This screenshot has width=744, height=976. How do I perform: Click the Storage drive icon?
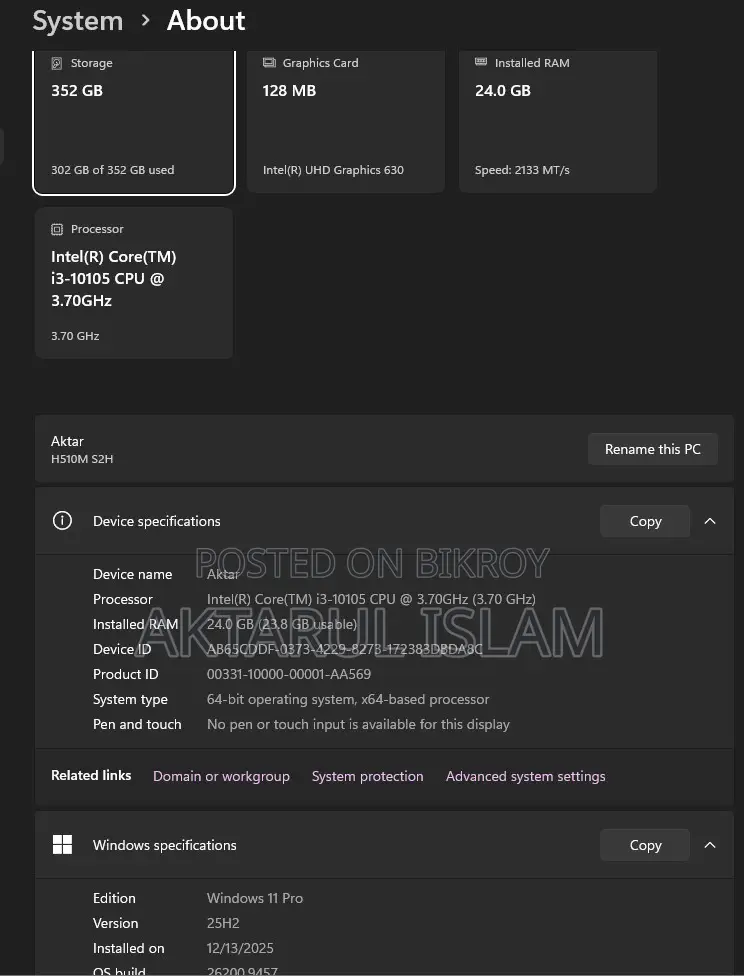pyautogui.click(x=57, y=63)
